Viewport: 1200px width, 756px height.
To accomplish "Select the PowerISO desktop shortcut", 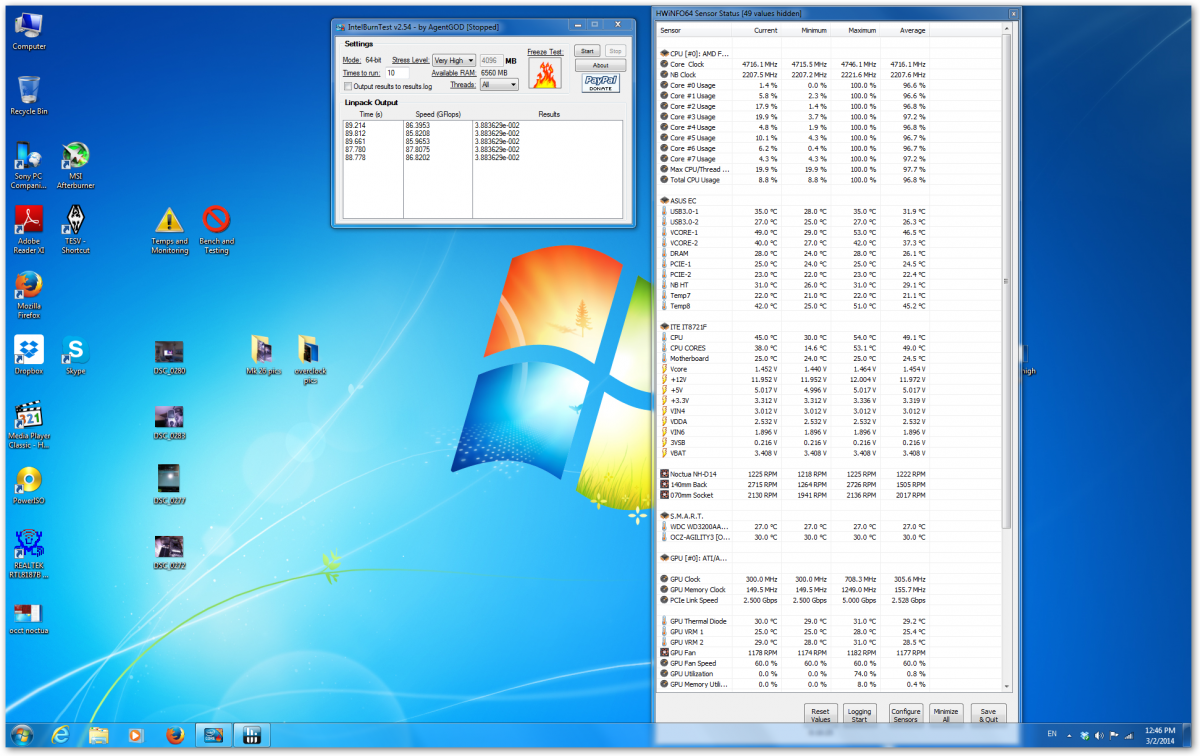I will [x=29, y=486].
